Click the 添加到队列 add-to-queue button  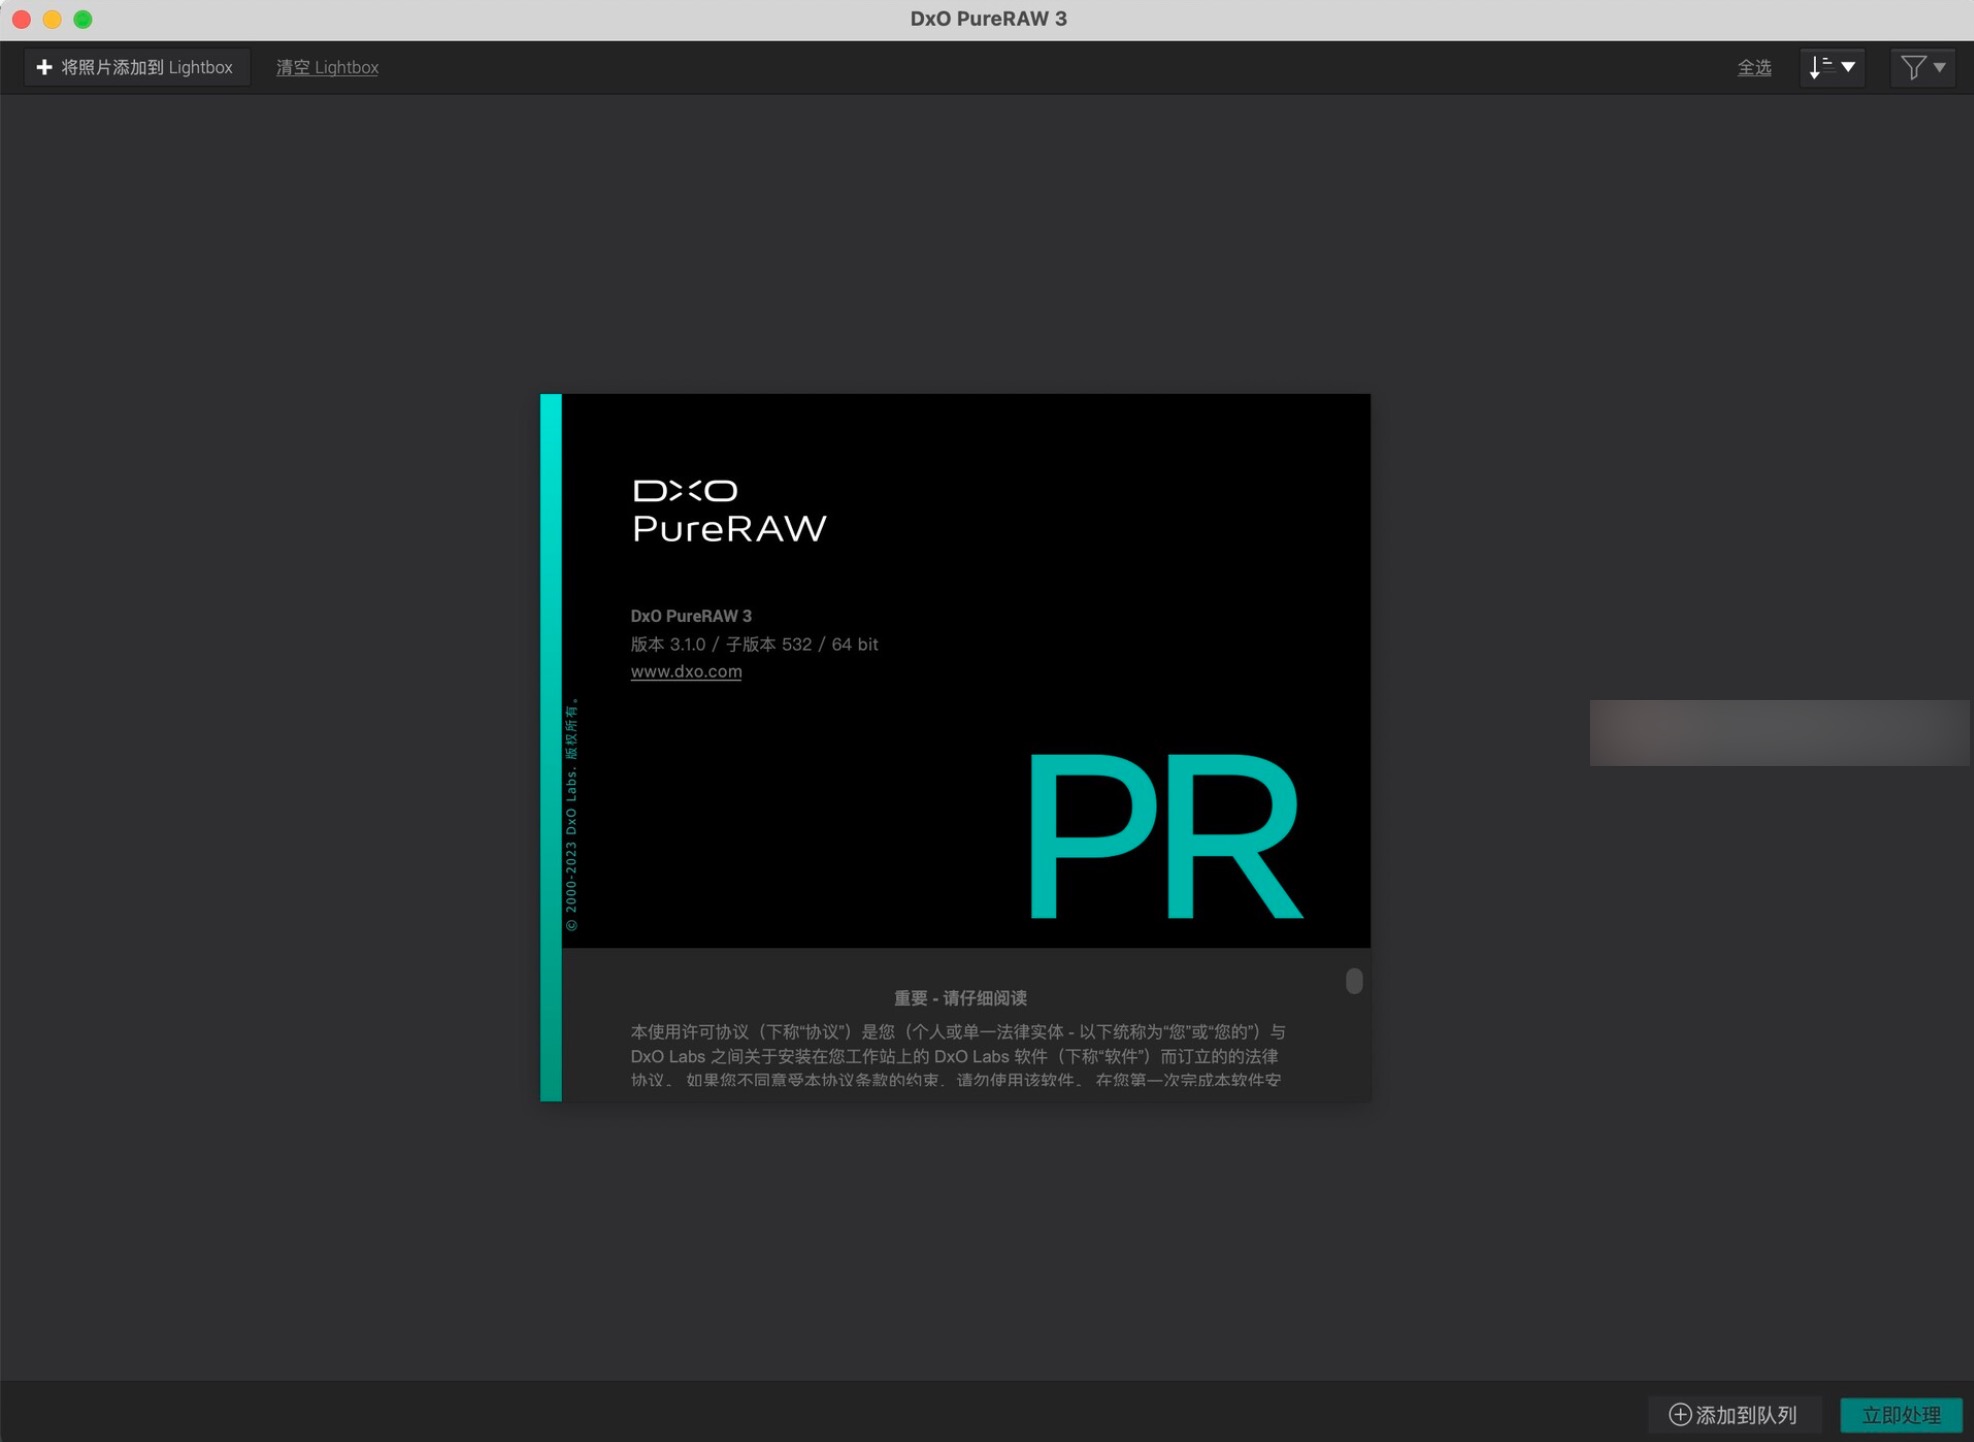coord(1733,1414)
